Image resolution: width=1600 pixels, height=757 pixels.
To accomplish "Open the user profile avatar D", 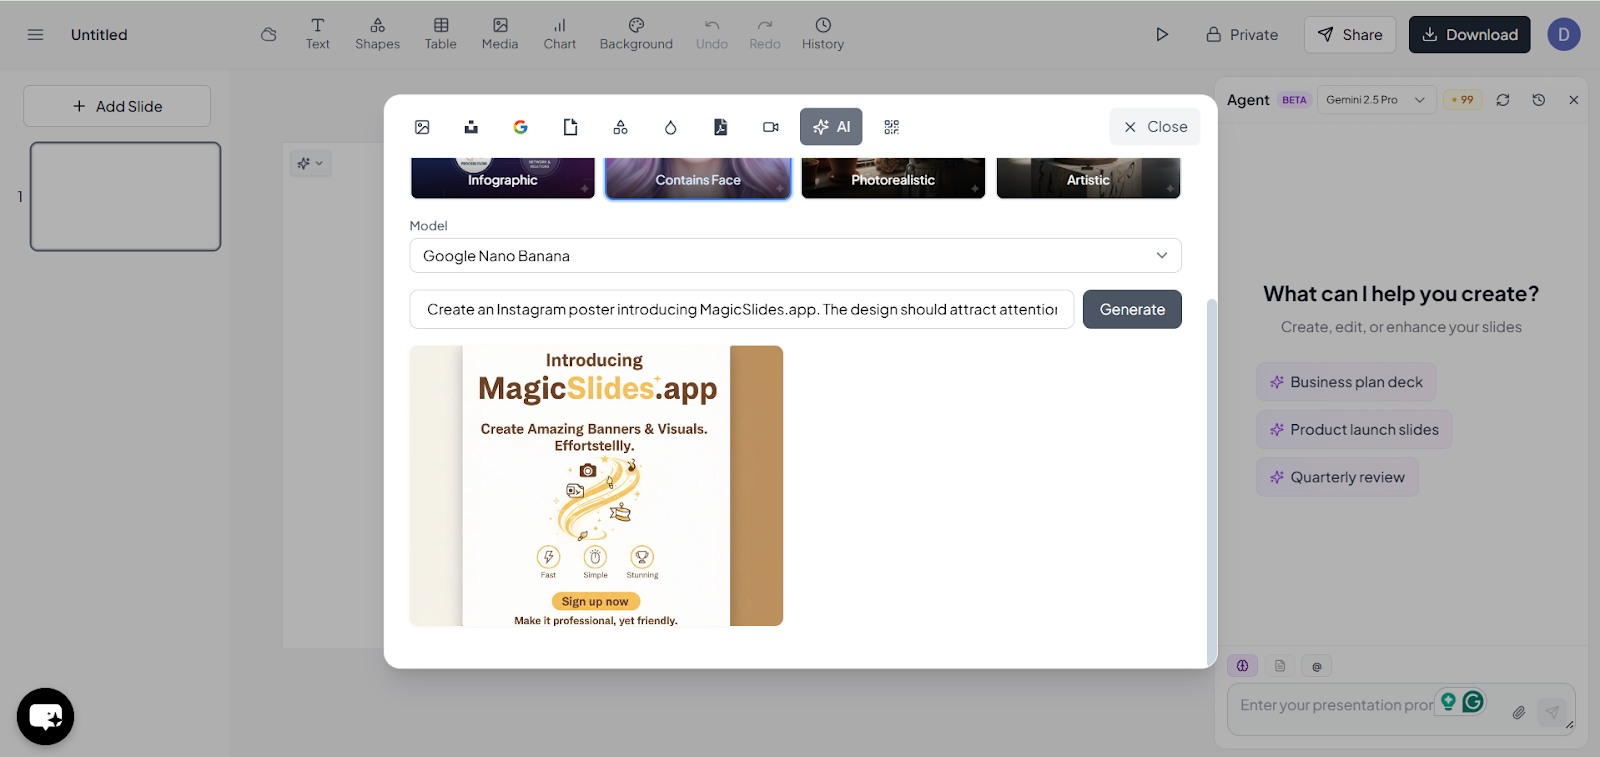I will tap(1564, 35).
